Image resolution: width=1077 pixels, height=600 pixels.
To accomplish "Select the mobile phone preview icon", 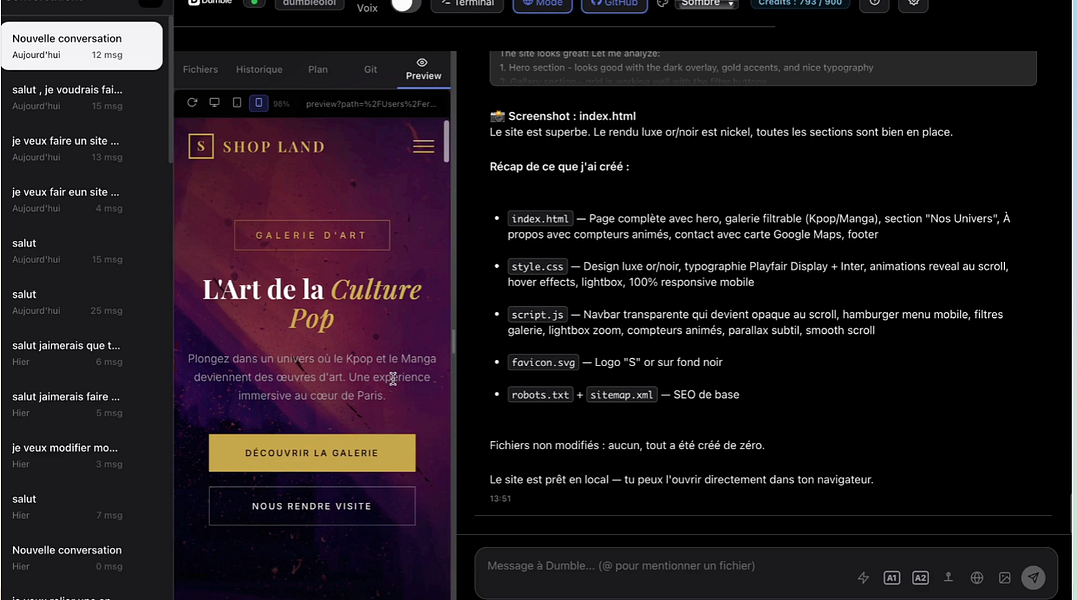I will 258,103.
